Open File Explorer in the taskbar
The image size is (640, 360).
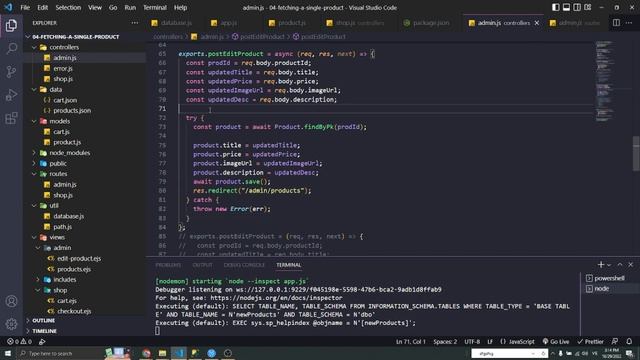[x=162, y=353]
